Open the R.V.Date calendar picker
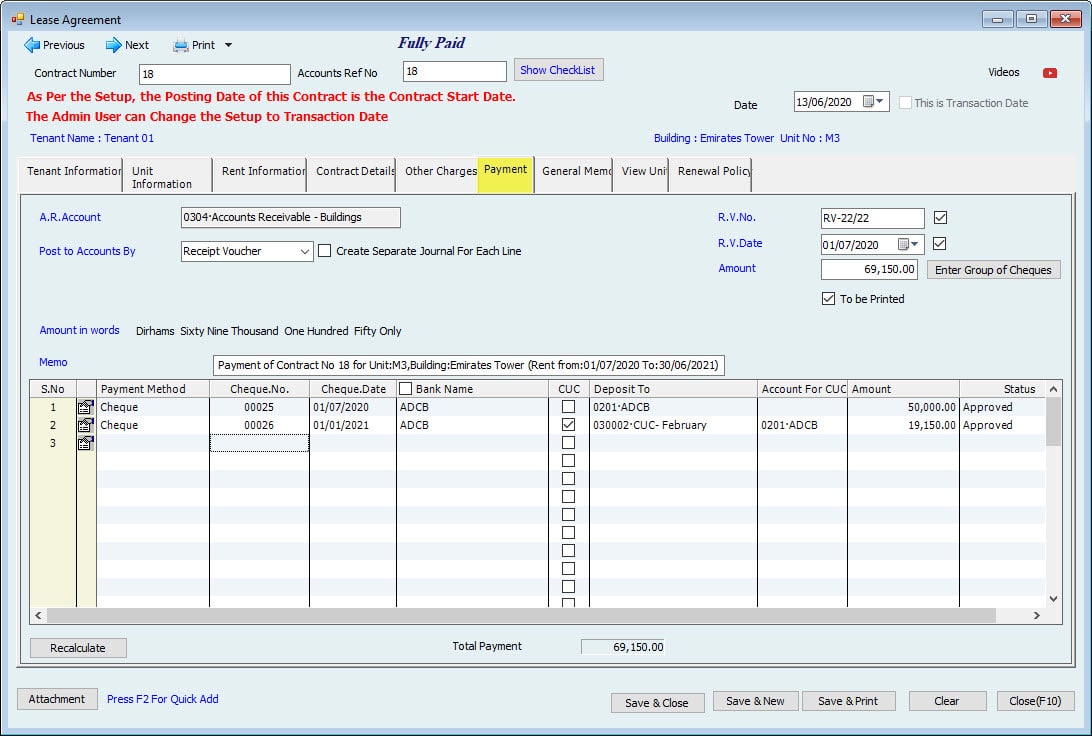Viewport: 1092px width, 736px height. click(908, 244)
